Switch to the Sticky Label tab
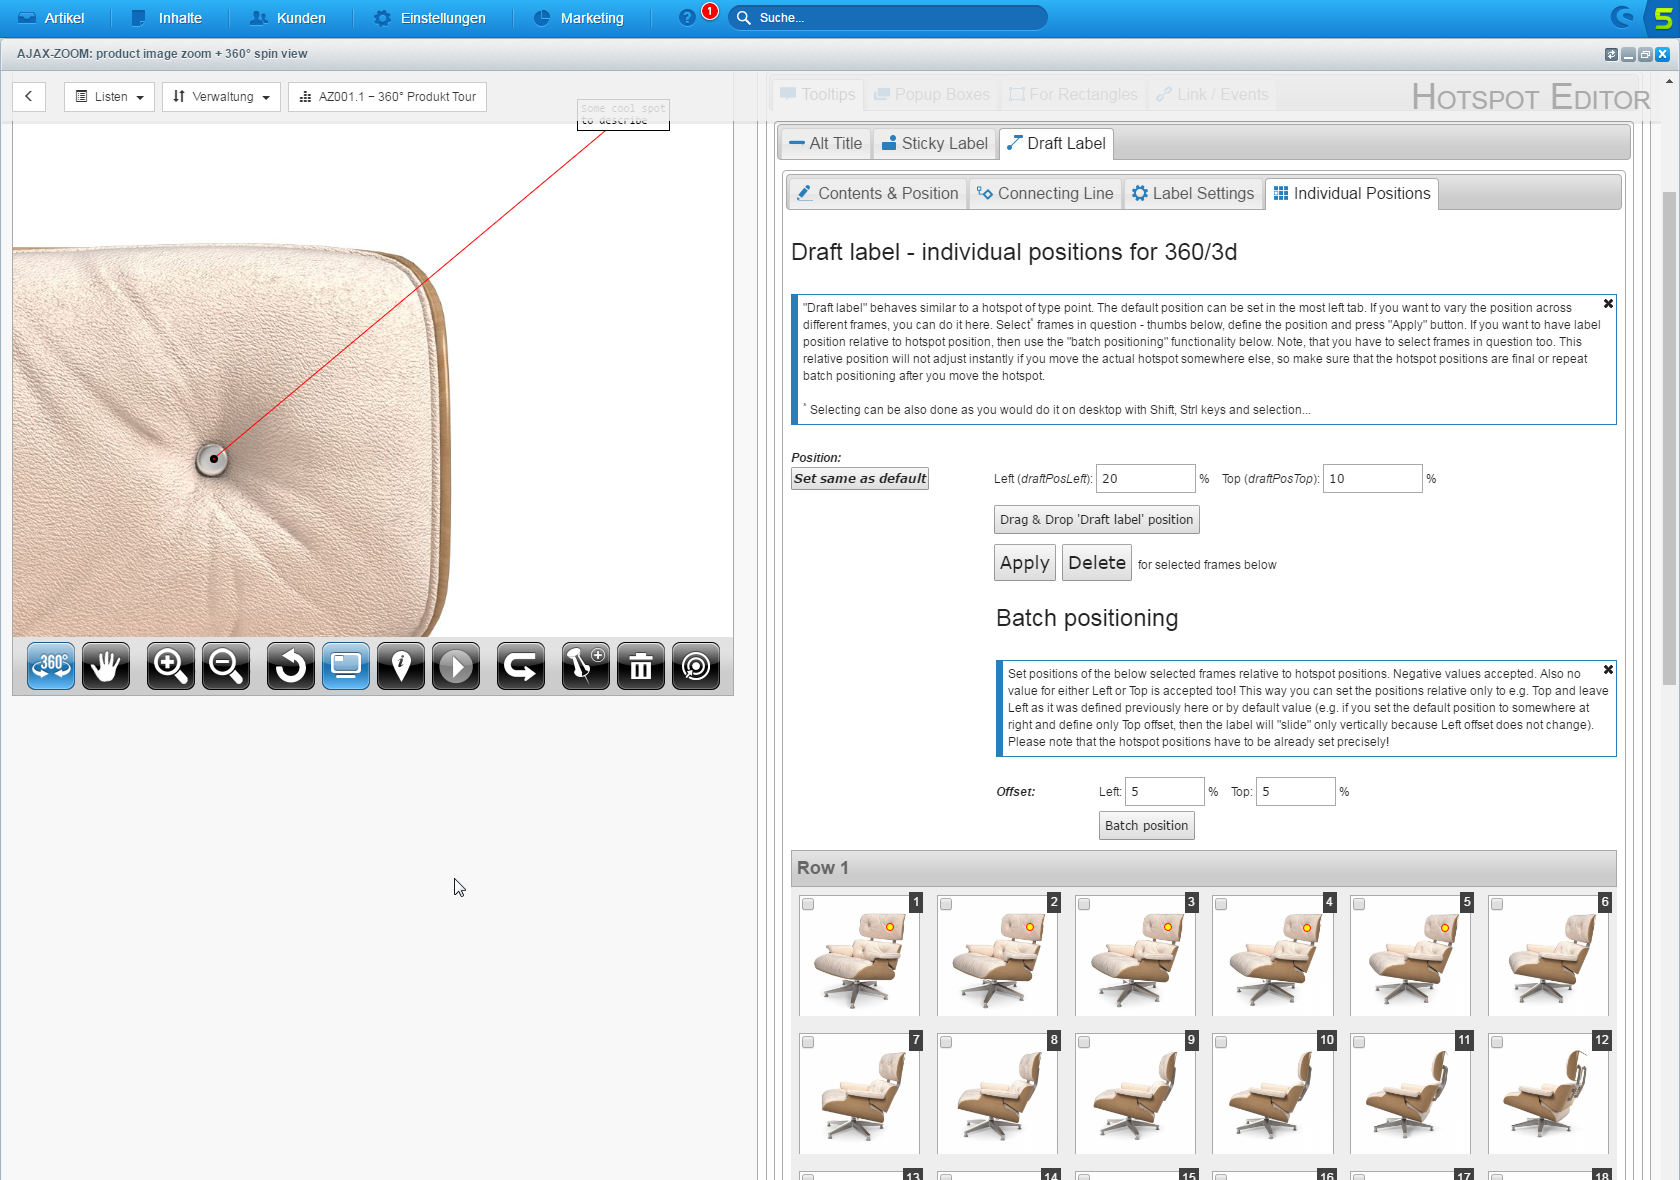1680x1180 pixels. (935, 143)
